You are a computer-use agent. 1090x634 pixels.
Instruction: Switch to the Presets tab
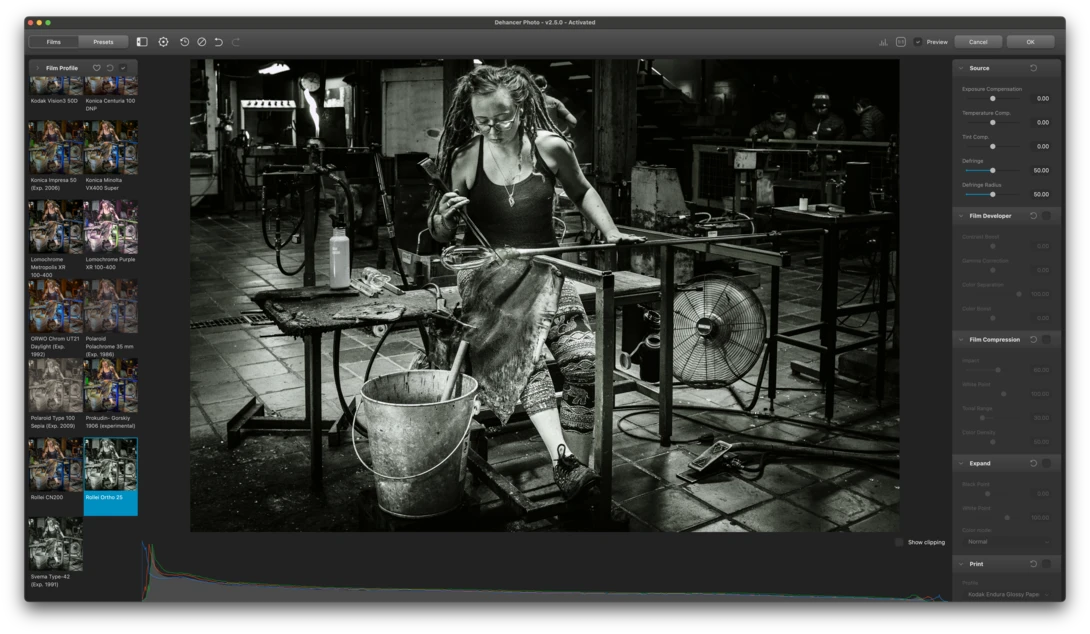coord(104,42)
